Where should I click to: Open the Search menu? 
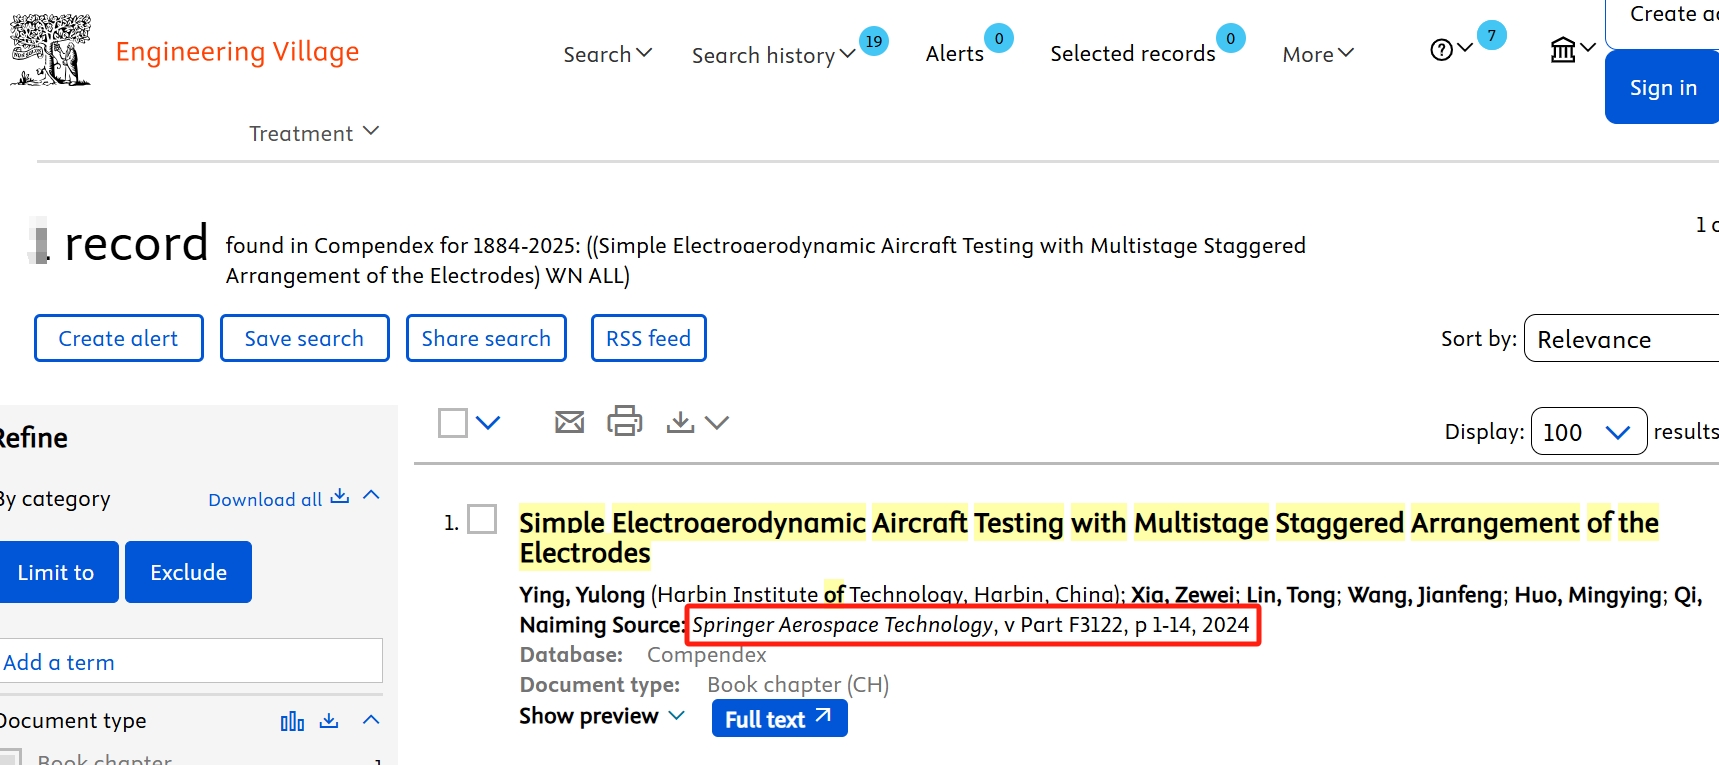click(x=607, y=54)
